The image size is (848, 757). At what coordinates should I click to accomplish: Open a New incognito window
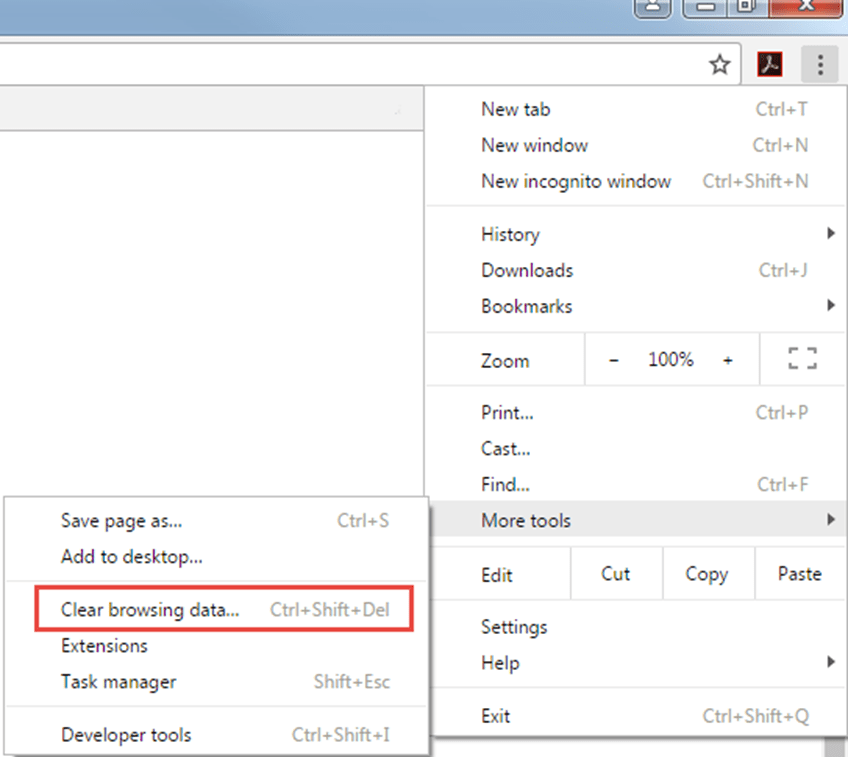[x=637, y=181]
